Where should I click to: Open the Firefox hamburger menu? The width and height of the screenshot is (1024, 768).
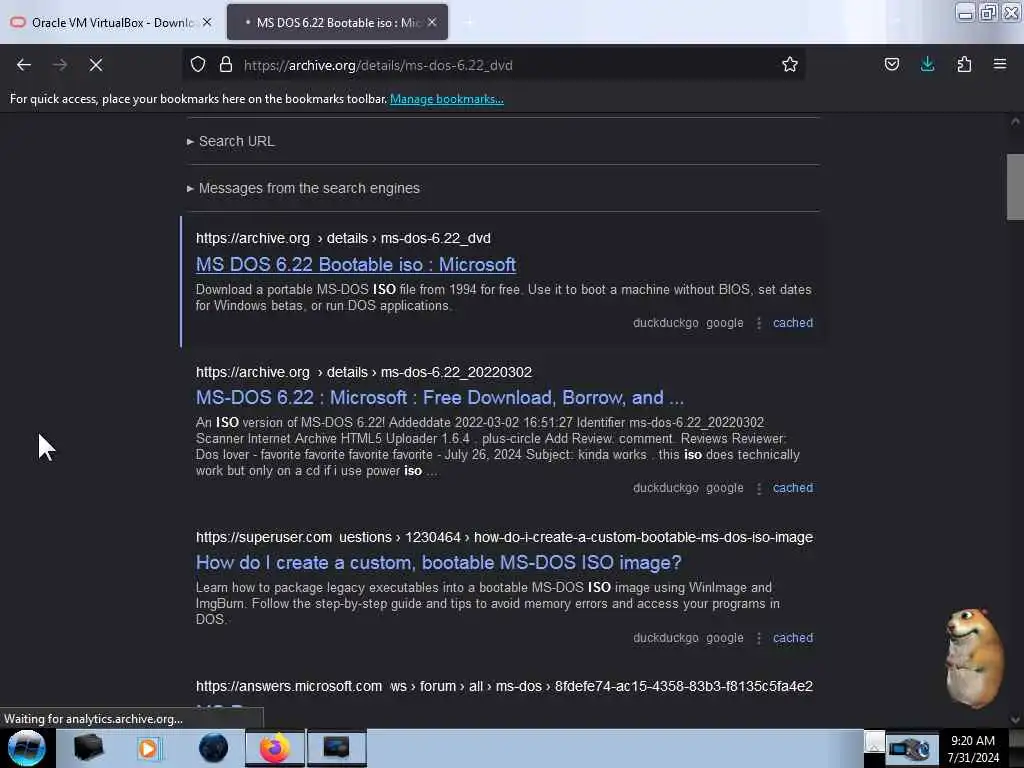point(1000,64)
